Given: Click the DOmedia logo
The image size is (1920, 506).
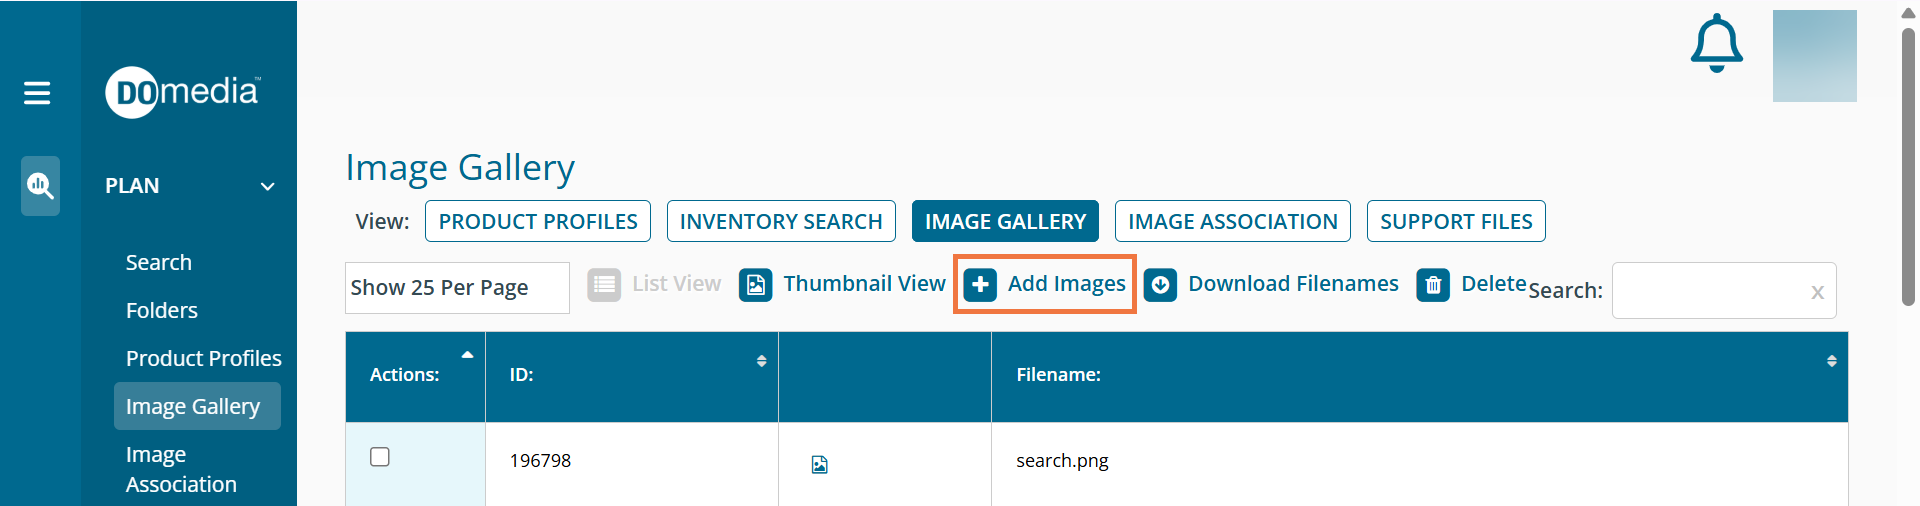Looking at the screenshot, I should [x=183, y=92].
